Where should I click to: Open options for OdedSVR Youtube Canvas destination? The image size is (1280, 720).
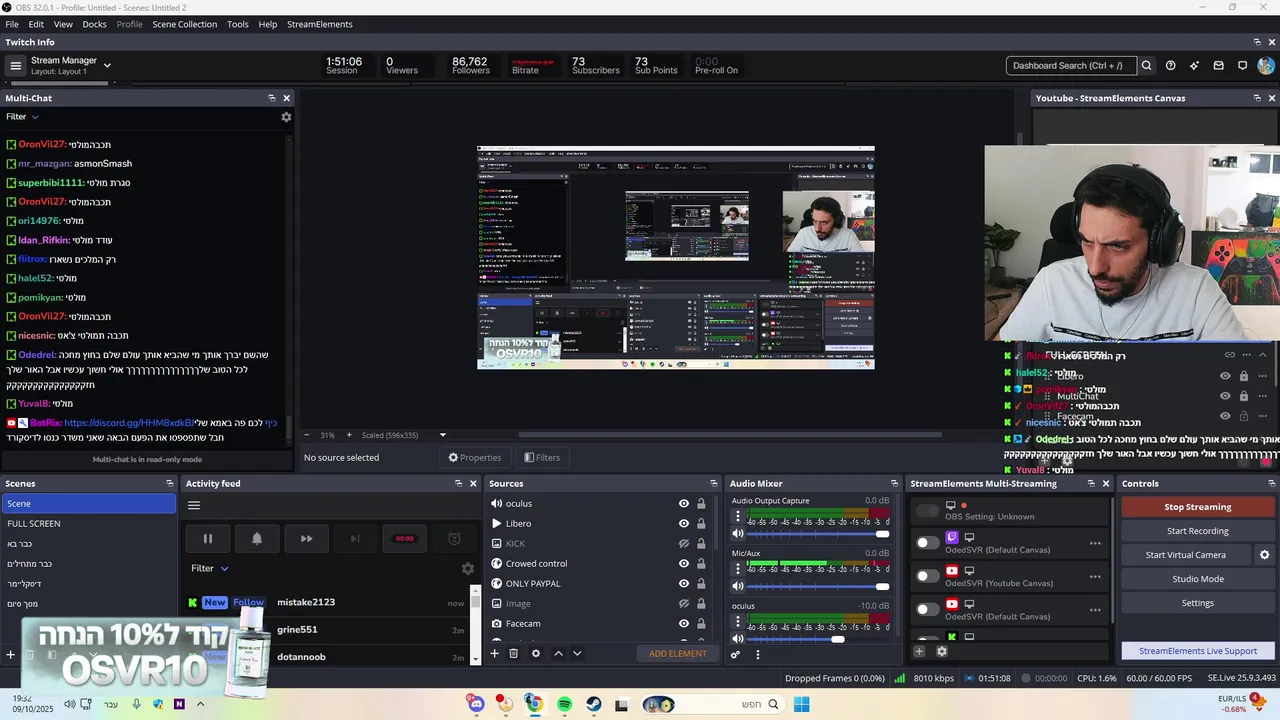[x=1095, y=577]
